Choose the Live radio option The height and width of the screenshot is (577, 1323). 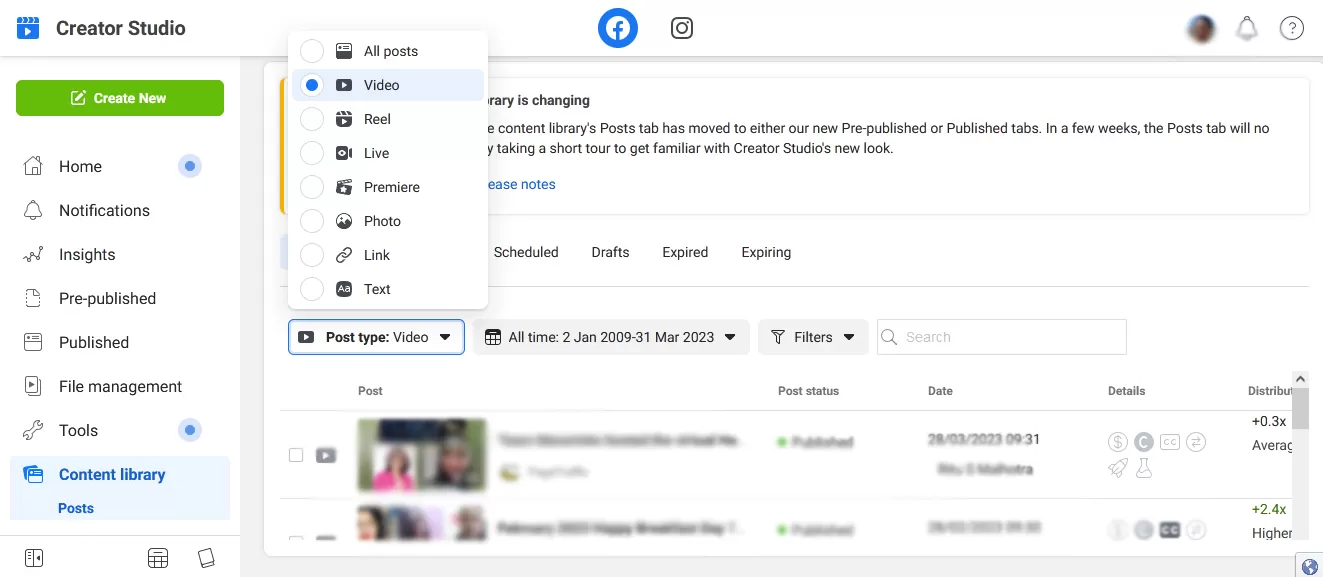[x=312, y=153]
